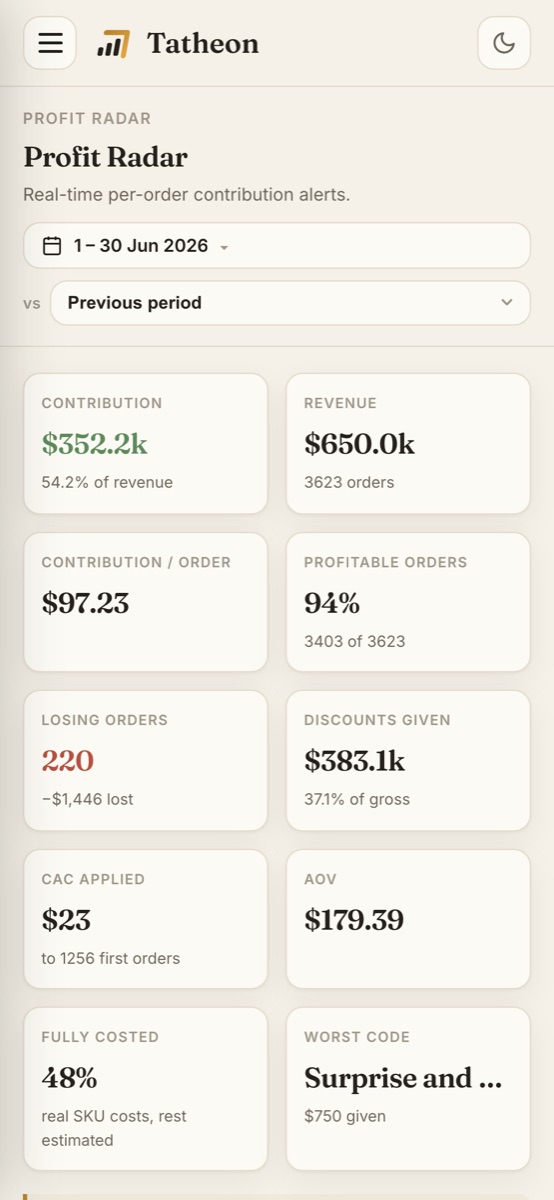
Task: Open the AOV $179.39 card
Action: (x=408, y=919)
